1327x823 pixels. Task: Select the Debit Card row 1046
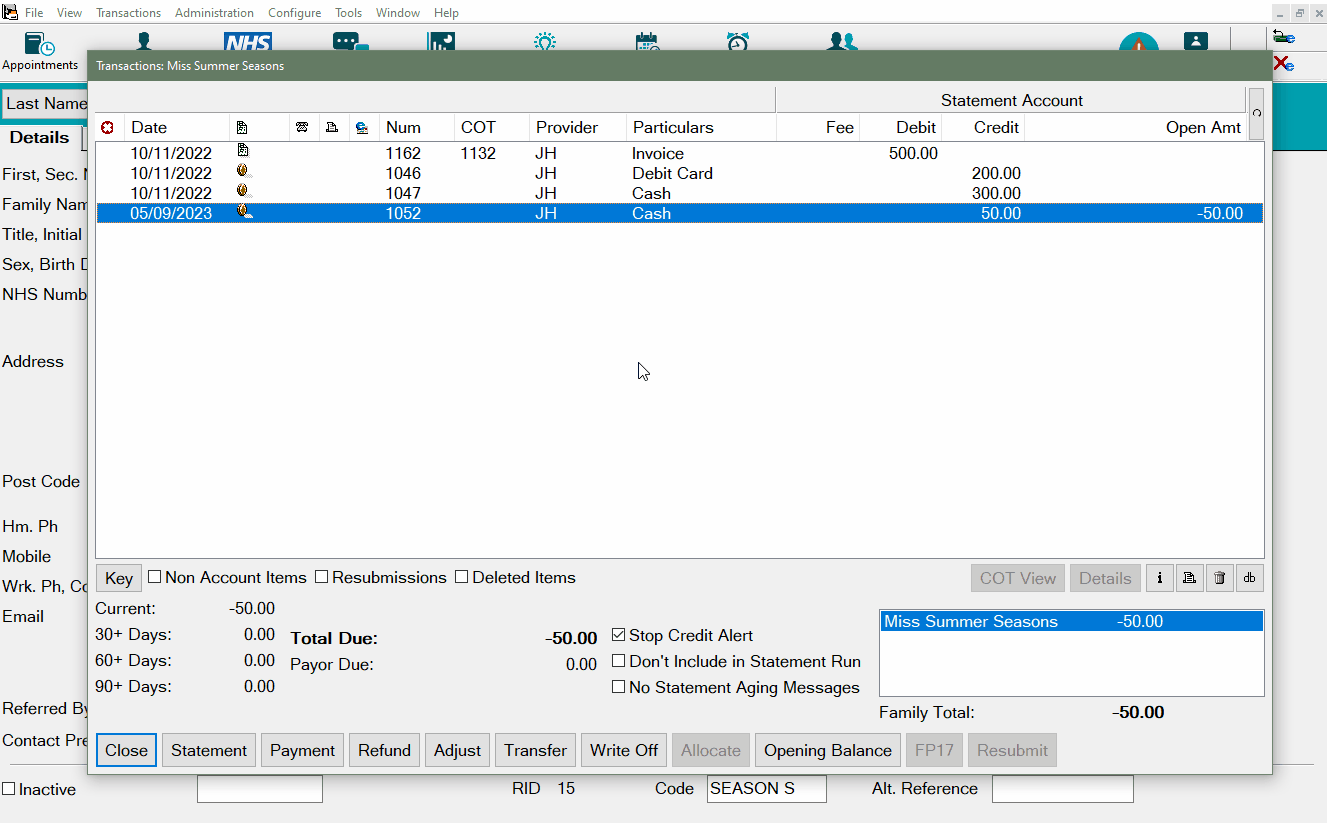679,173
